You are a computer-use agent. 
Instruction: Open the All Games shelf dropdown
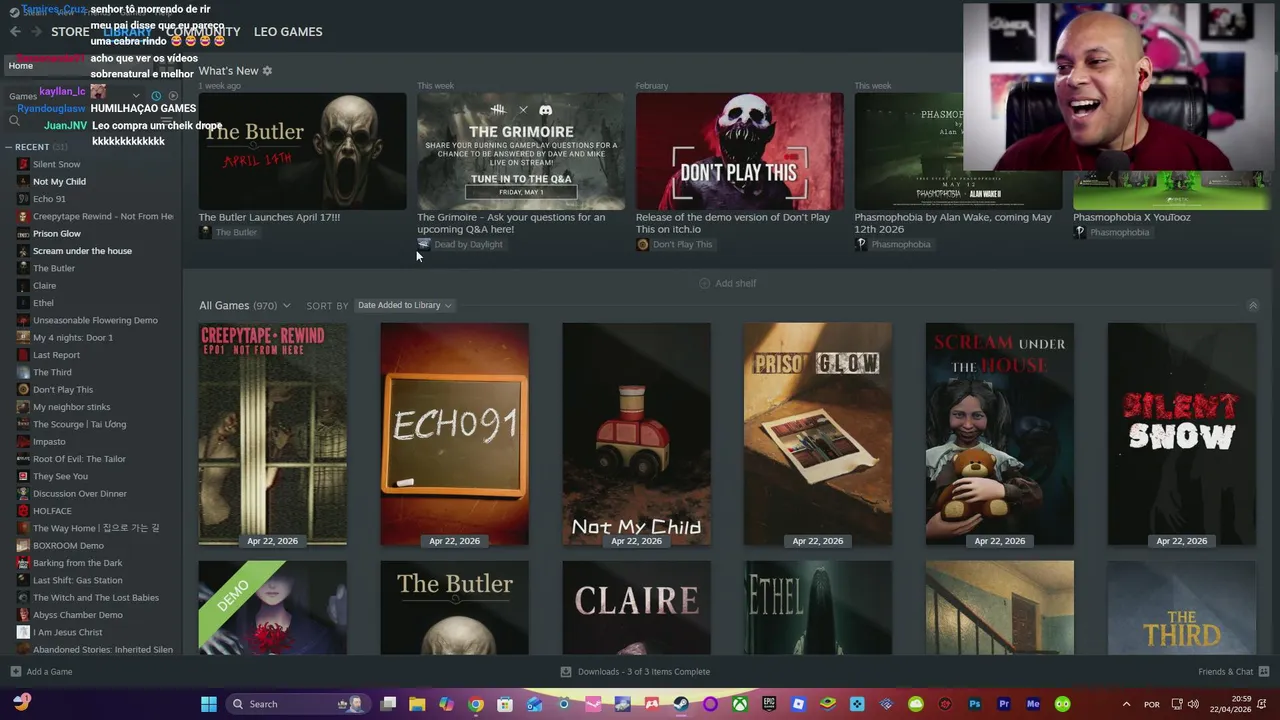click(286, 306)
